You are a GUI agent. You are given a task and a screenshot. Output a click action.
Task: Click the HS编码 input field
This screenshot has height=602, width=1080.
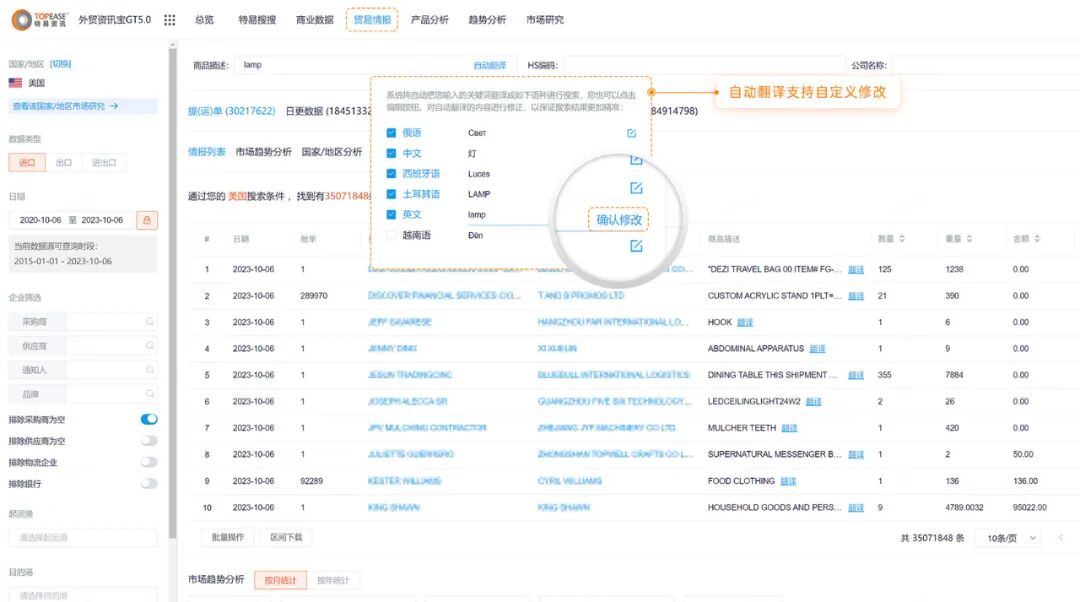click(x=703, y=65)
